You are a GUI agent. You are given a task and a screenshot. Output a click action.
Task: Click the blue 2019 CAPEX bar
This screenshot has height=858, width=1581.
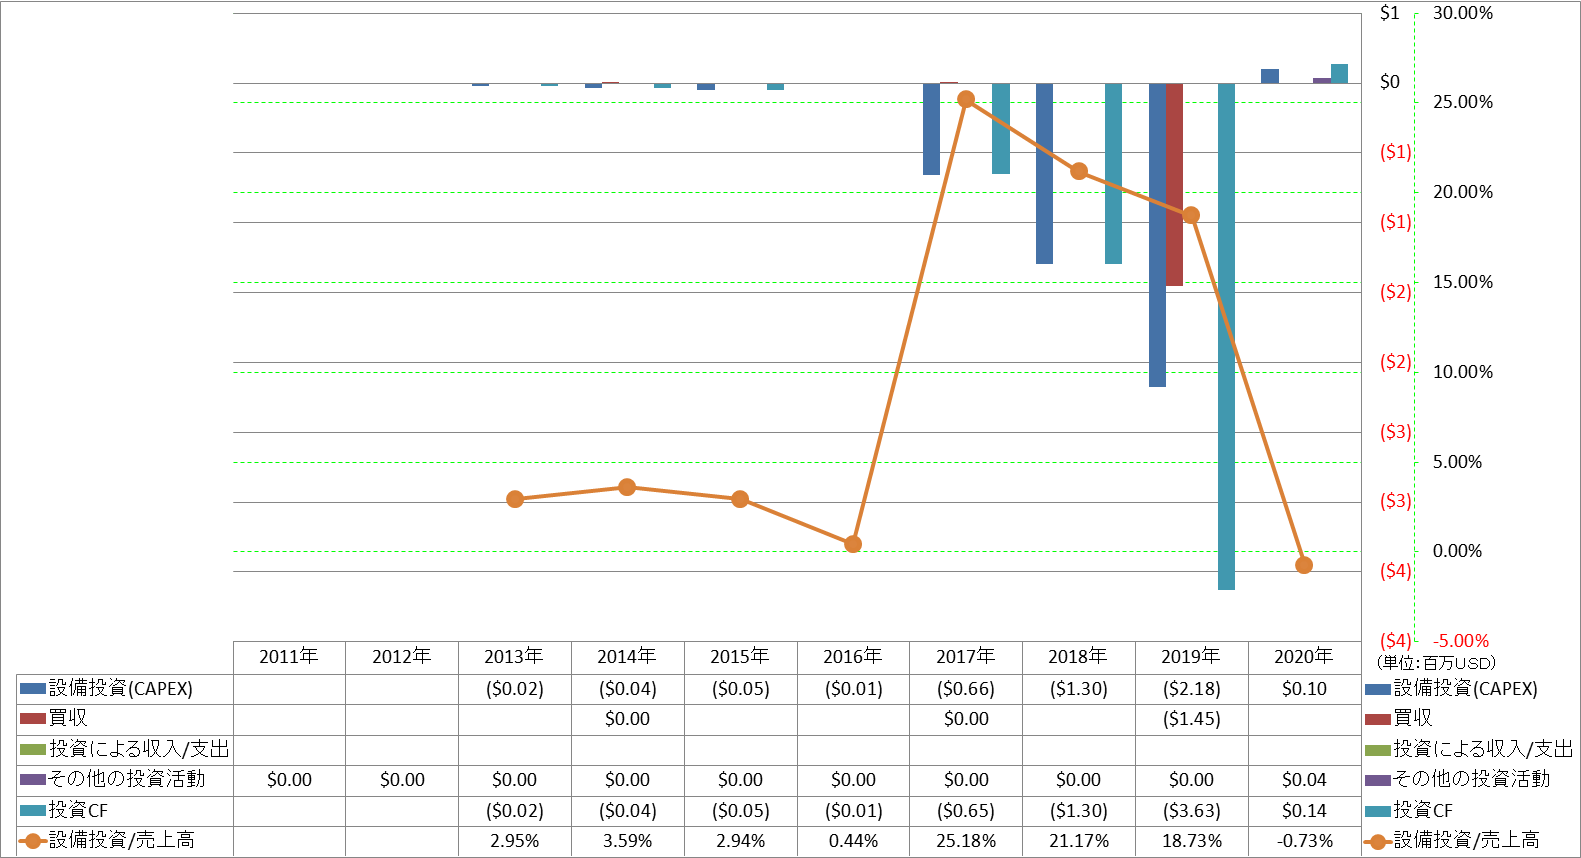tap(1157, 235)
